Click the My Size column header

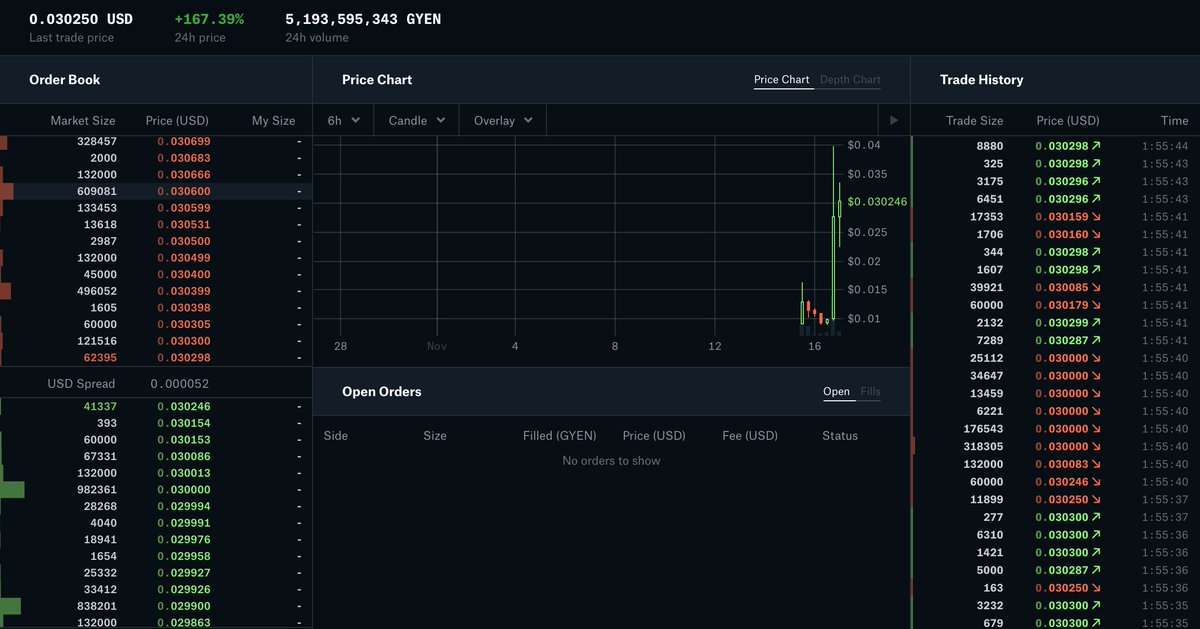[273, 121]
